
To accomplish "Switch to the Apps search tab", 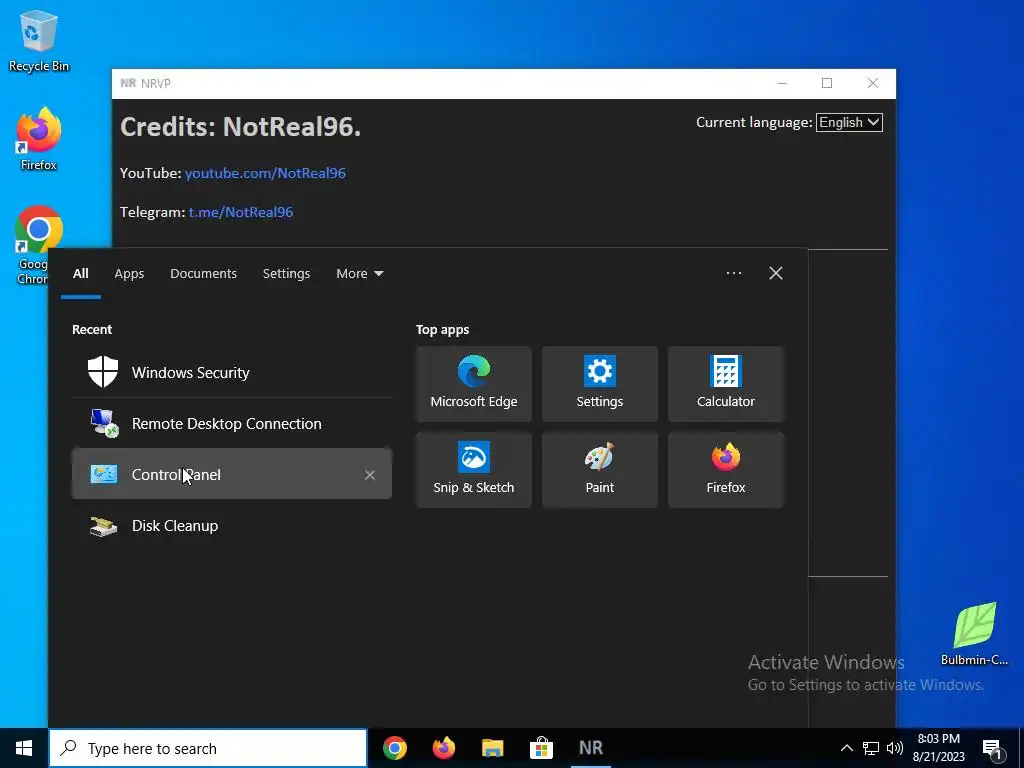I will (129, 274).
